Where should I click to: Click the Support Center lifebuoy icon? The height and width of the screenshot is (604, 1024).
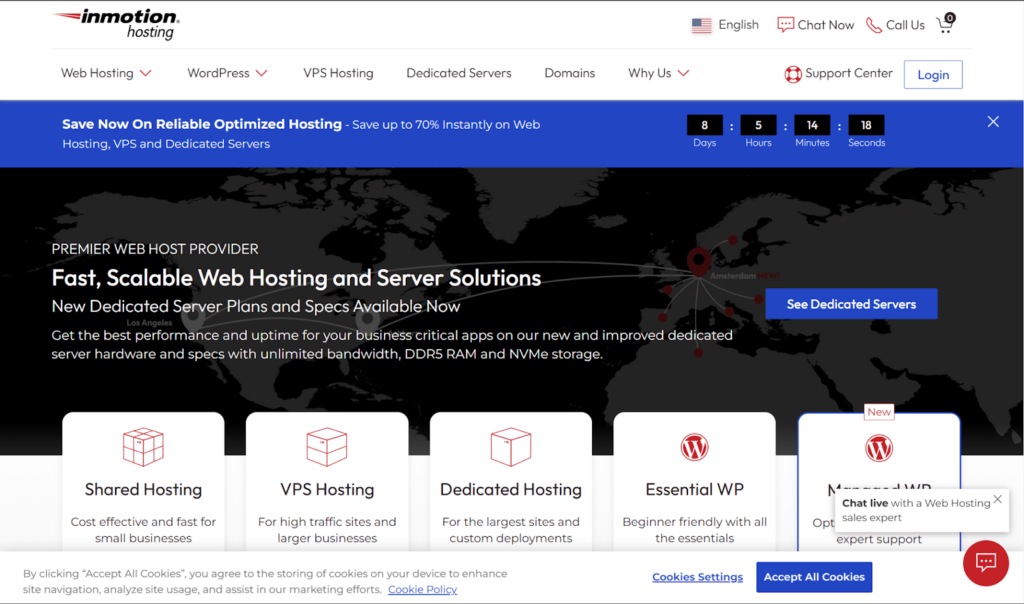pyautogui.click(x=793, y=74)
